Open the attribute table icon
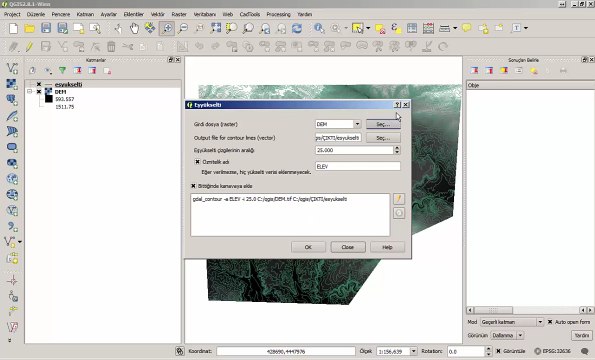The height and width of the screenshot is (360, 595). point(412,28)
